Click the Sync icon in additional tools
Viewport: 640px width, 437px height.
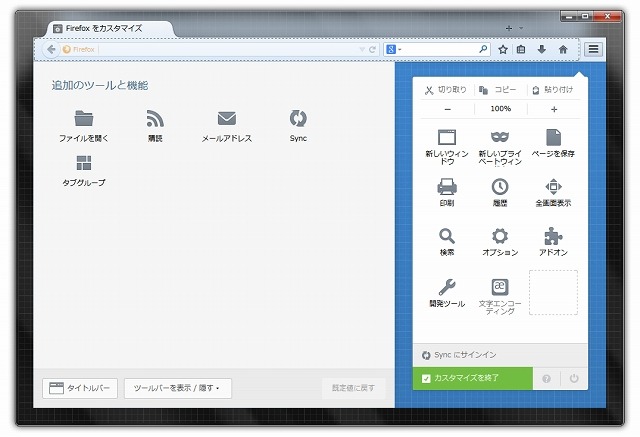(298, 118)
